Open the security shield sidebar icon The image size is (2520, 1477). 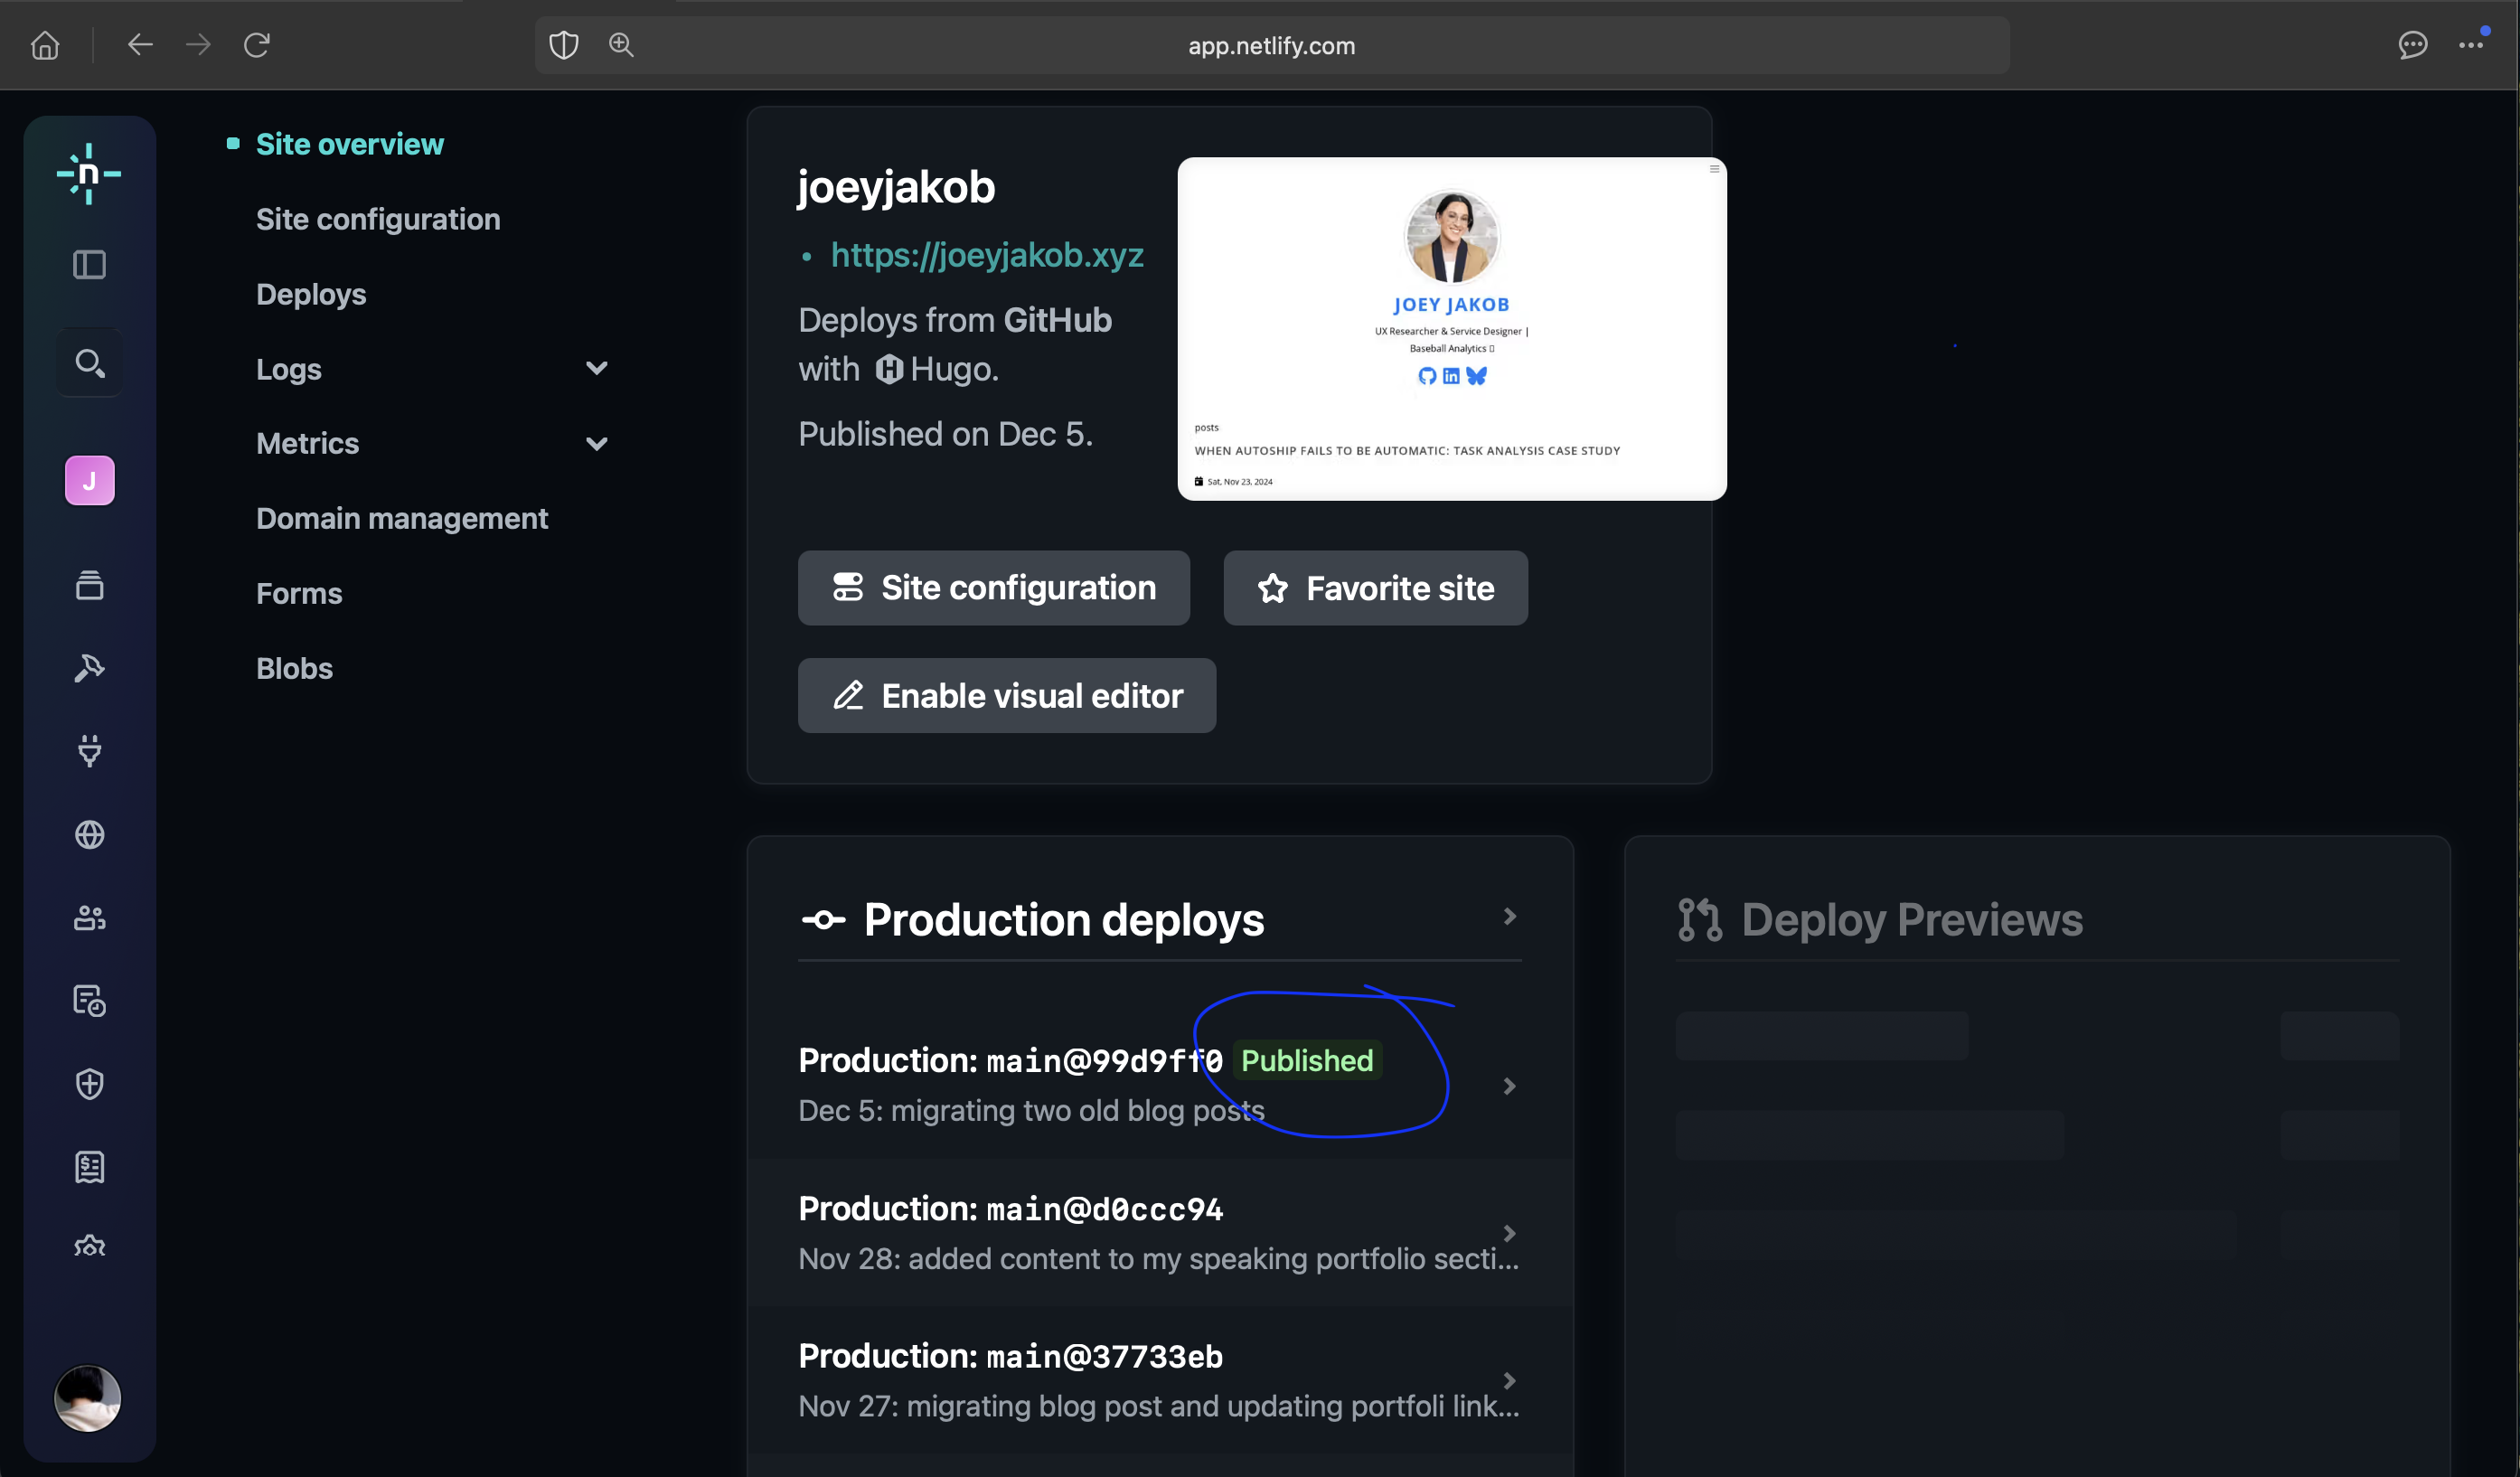pos(89,1084)
